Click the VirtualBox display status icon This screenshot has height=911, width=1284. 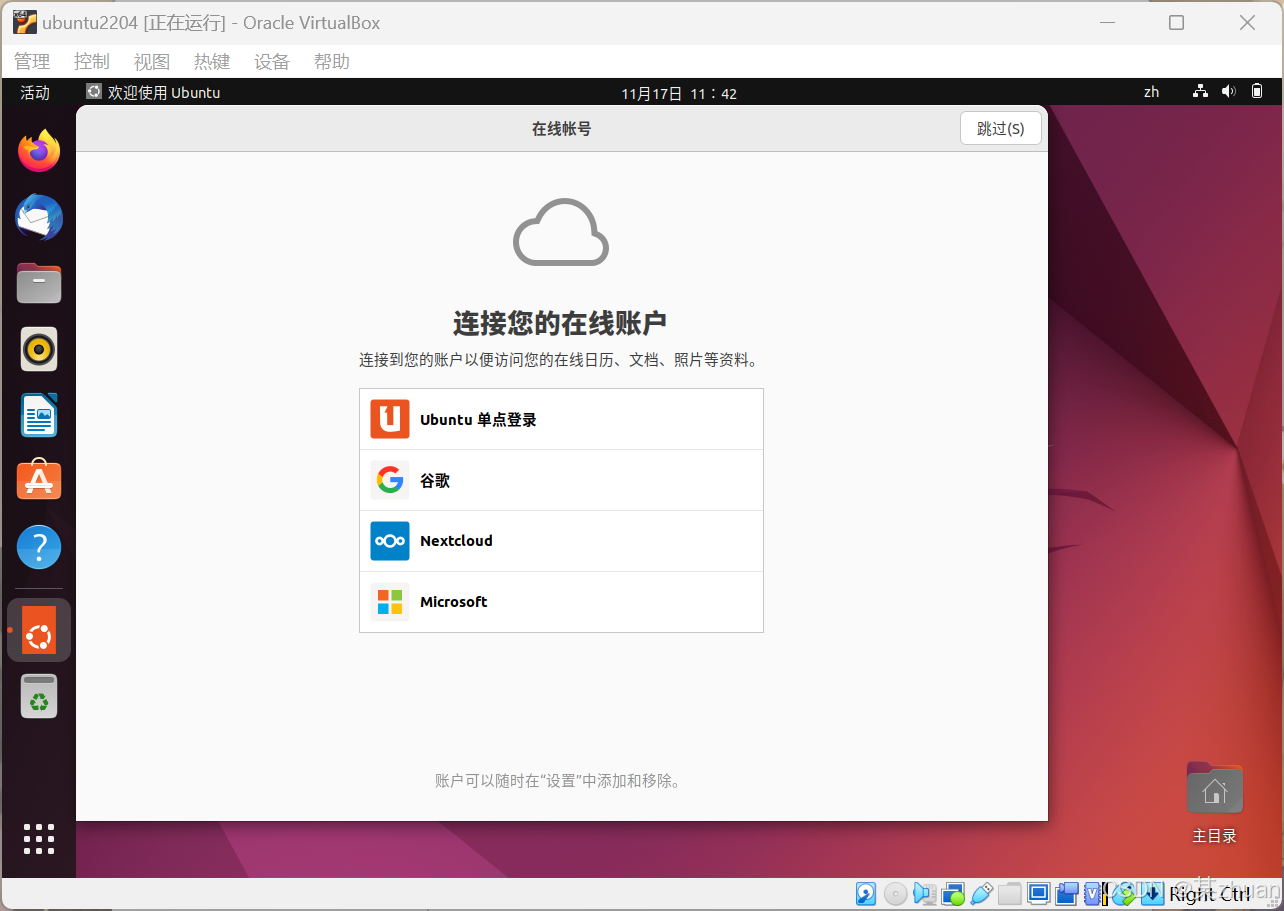1038,893
